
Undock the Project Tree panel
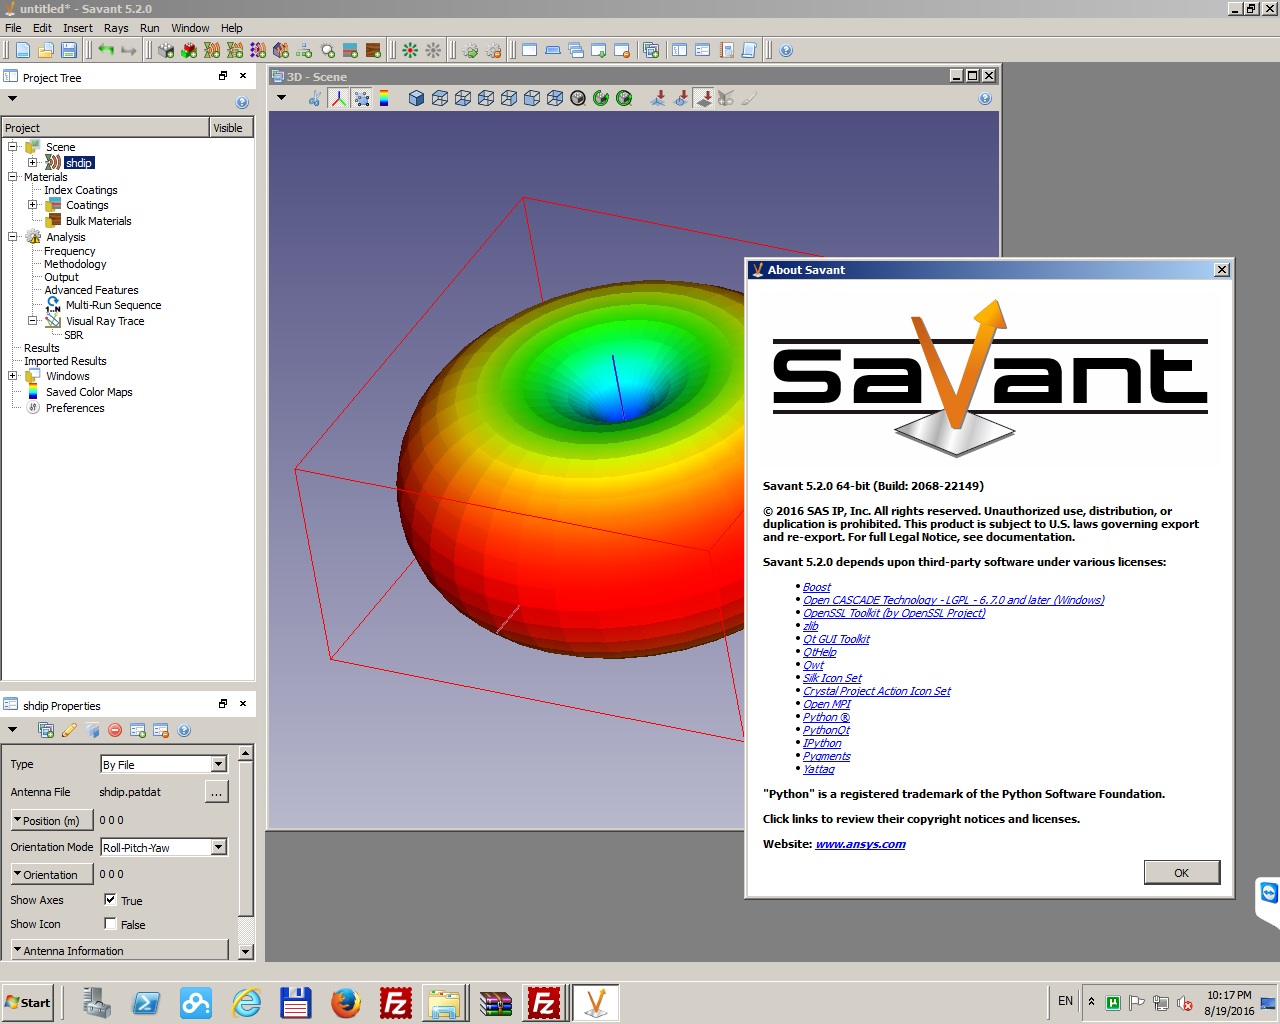tap(223, 76)
